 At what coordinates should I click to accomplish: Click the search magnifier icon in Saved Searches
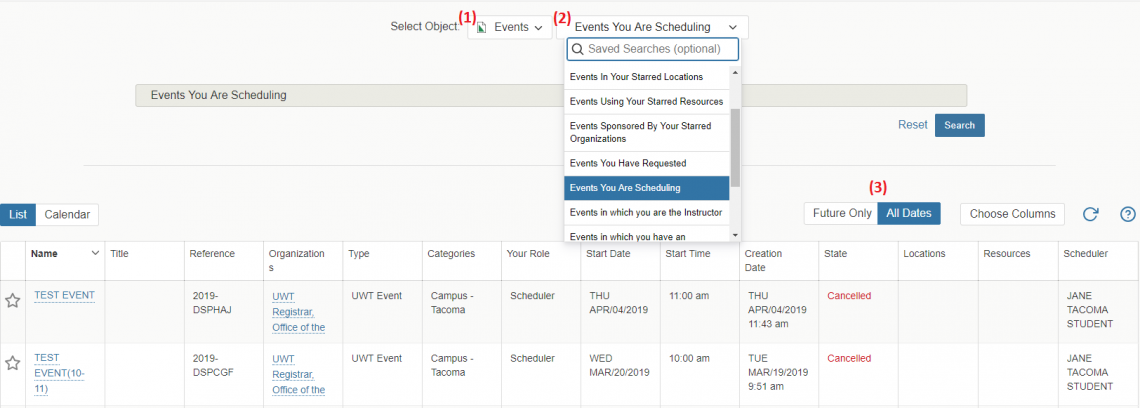click(577, 49)
